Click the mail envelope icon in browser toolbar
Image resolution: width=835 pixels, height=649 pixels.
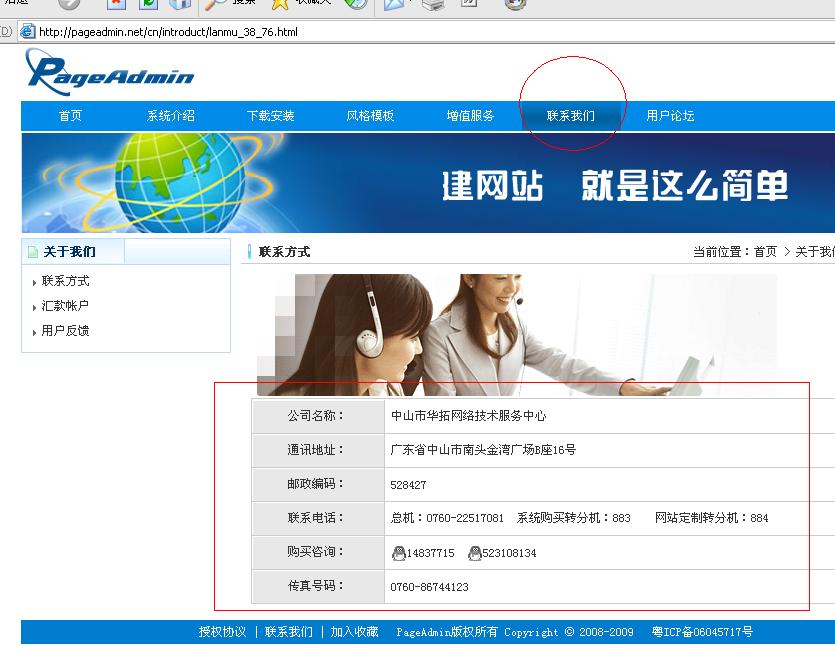pos(393,4)
